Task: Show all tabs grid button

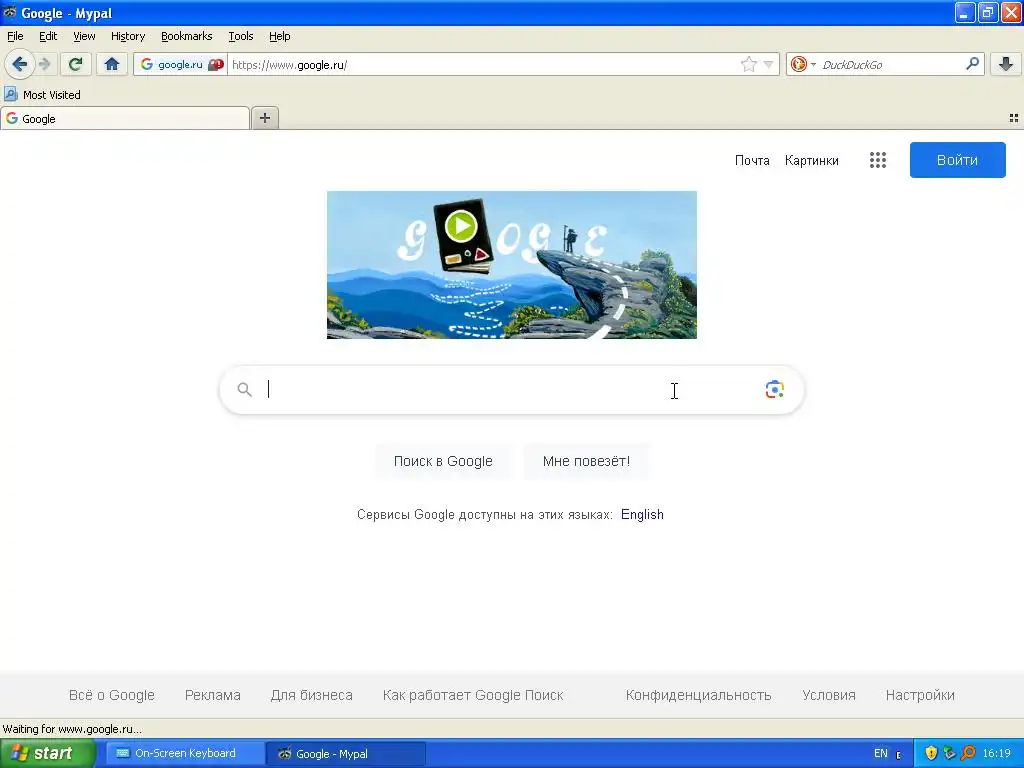Action: pyautogui.click(x=1014, y=118)
